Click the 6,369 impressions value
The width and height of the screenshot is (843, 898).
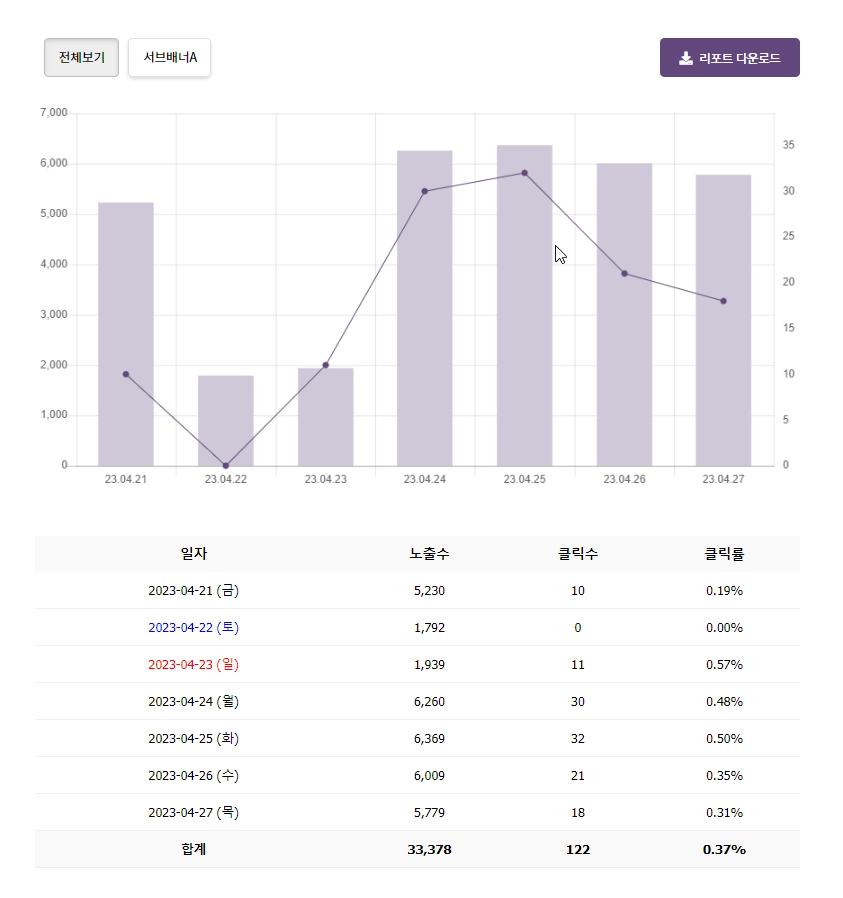(430, 739)
